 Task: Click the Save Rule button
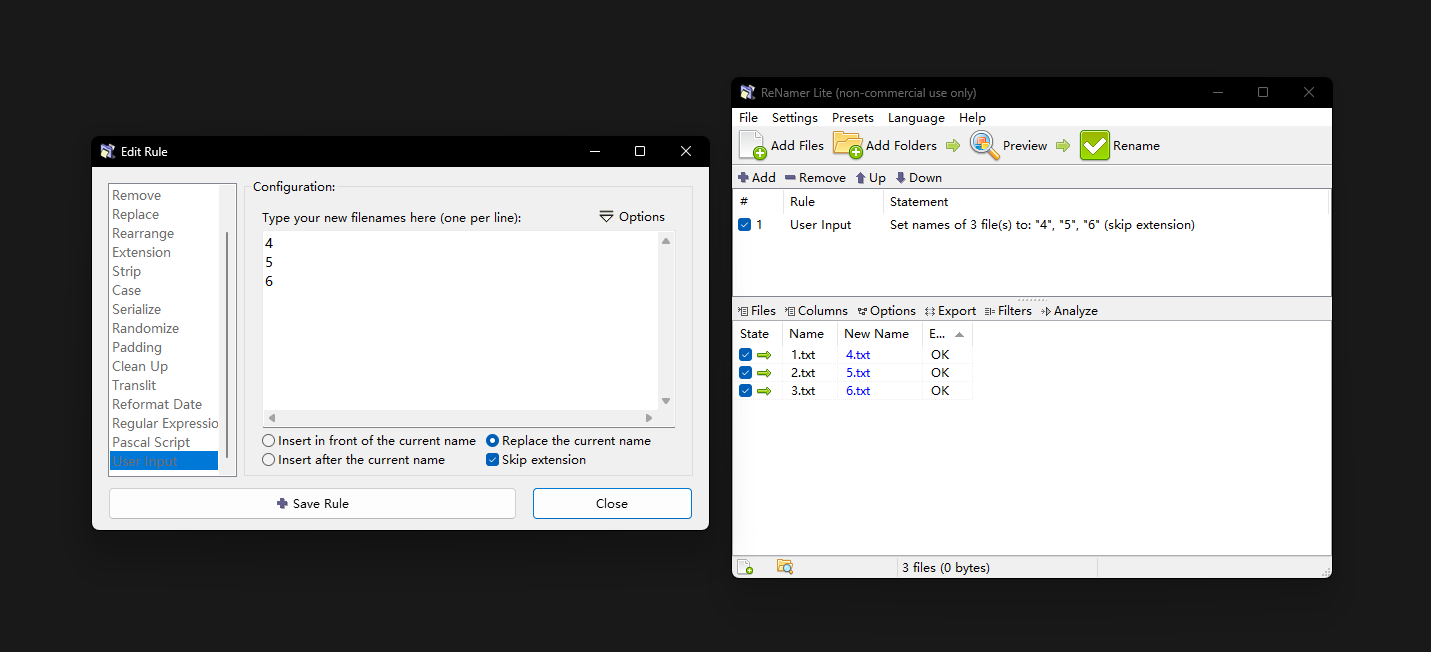click(x=312, y=503)
